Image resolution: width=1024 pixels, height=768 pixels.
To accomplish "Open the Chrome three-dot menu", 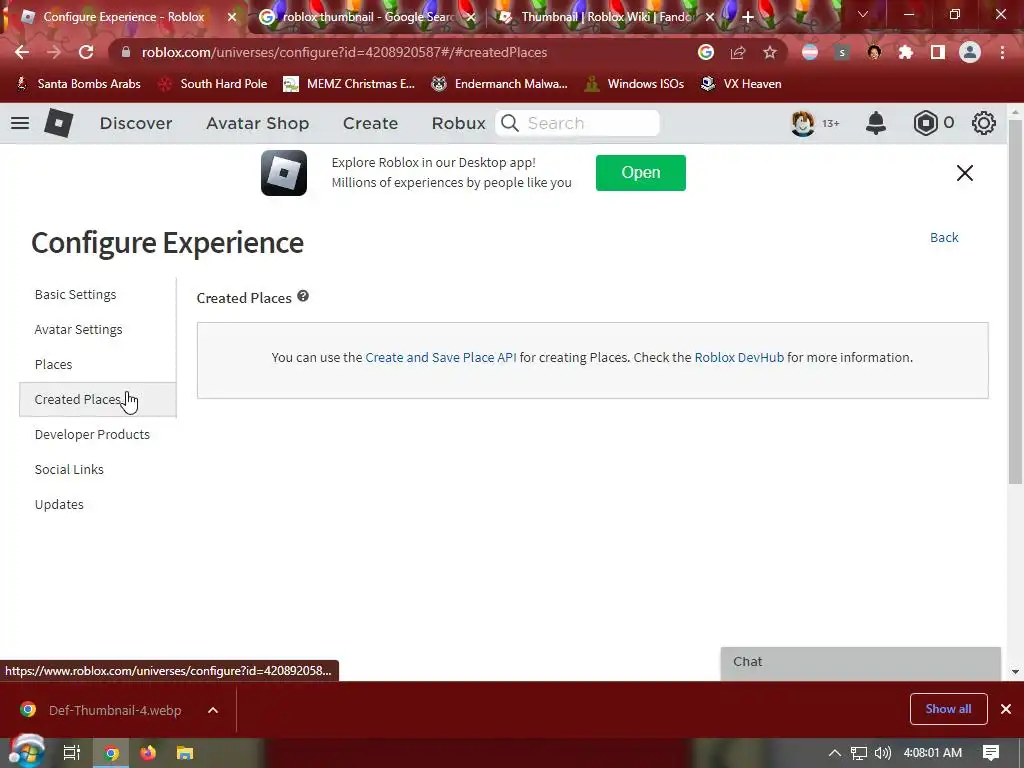I will tap(1002, 52).
